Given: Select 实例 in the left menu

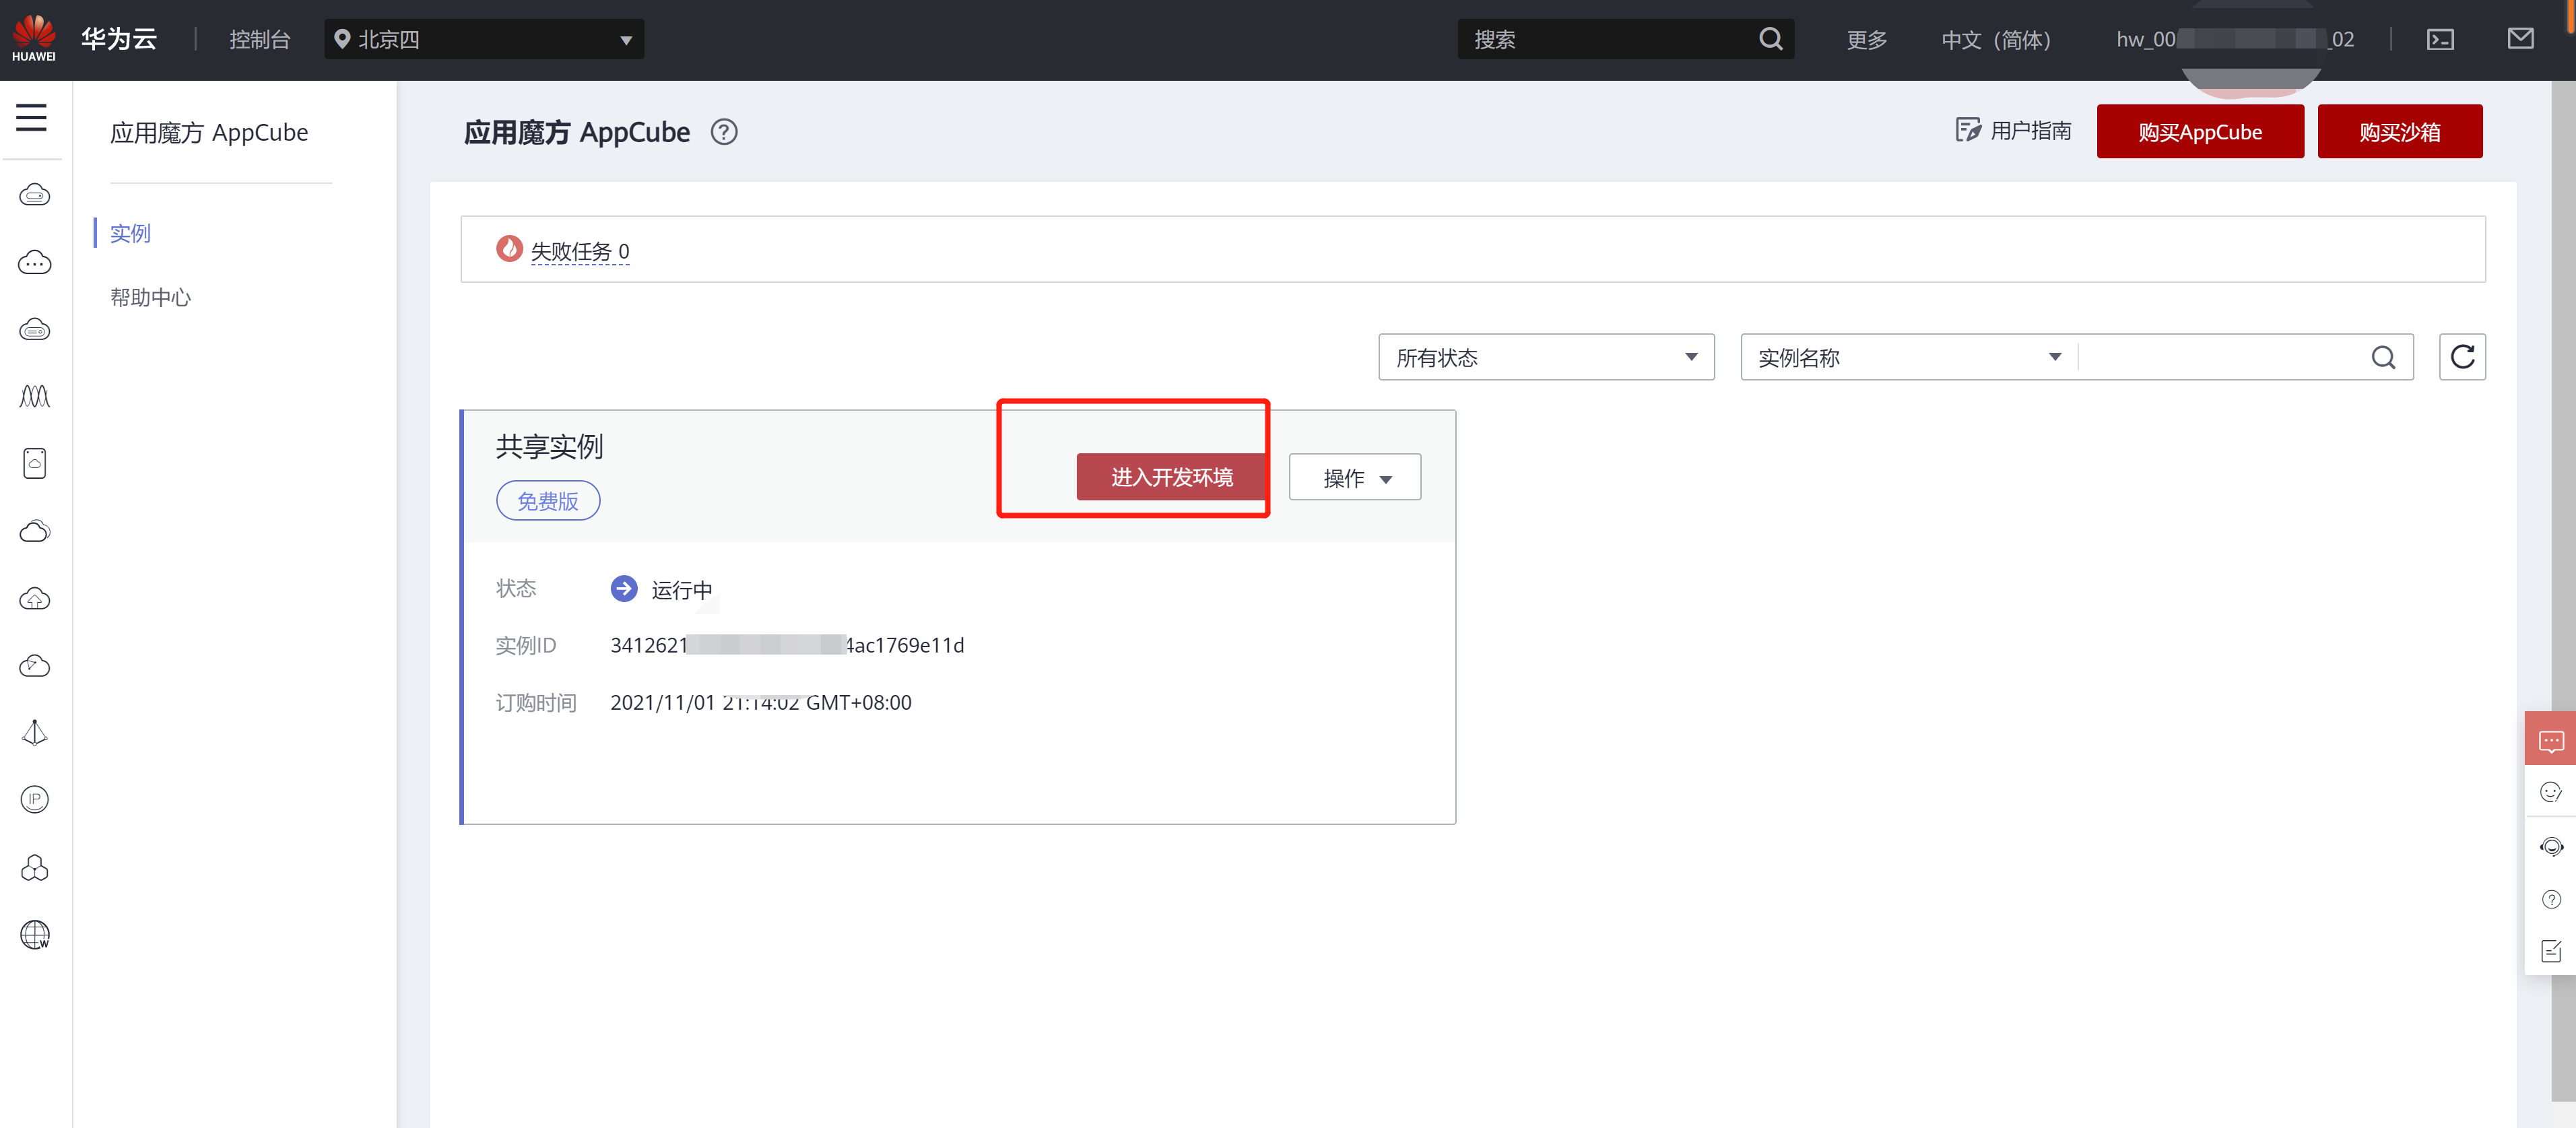Looking at the screenshot, I should (130, 233).
